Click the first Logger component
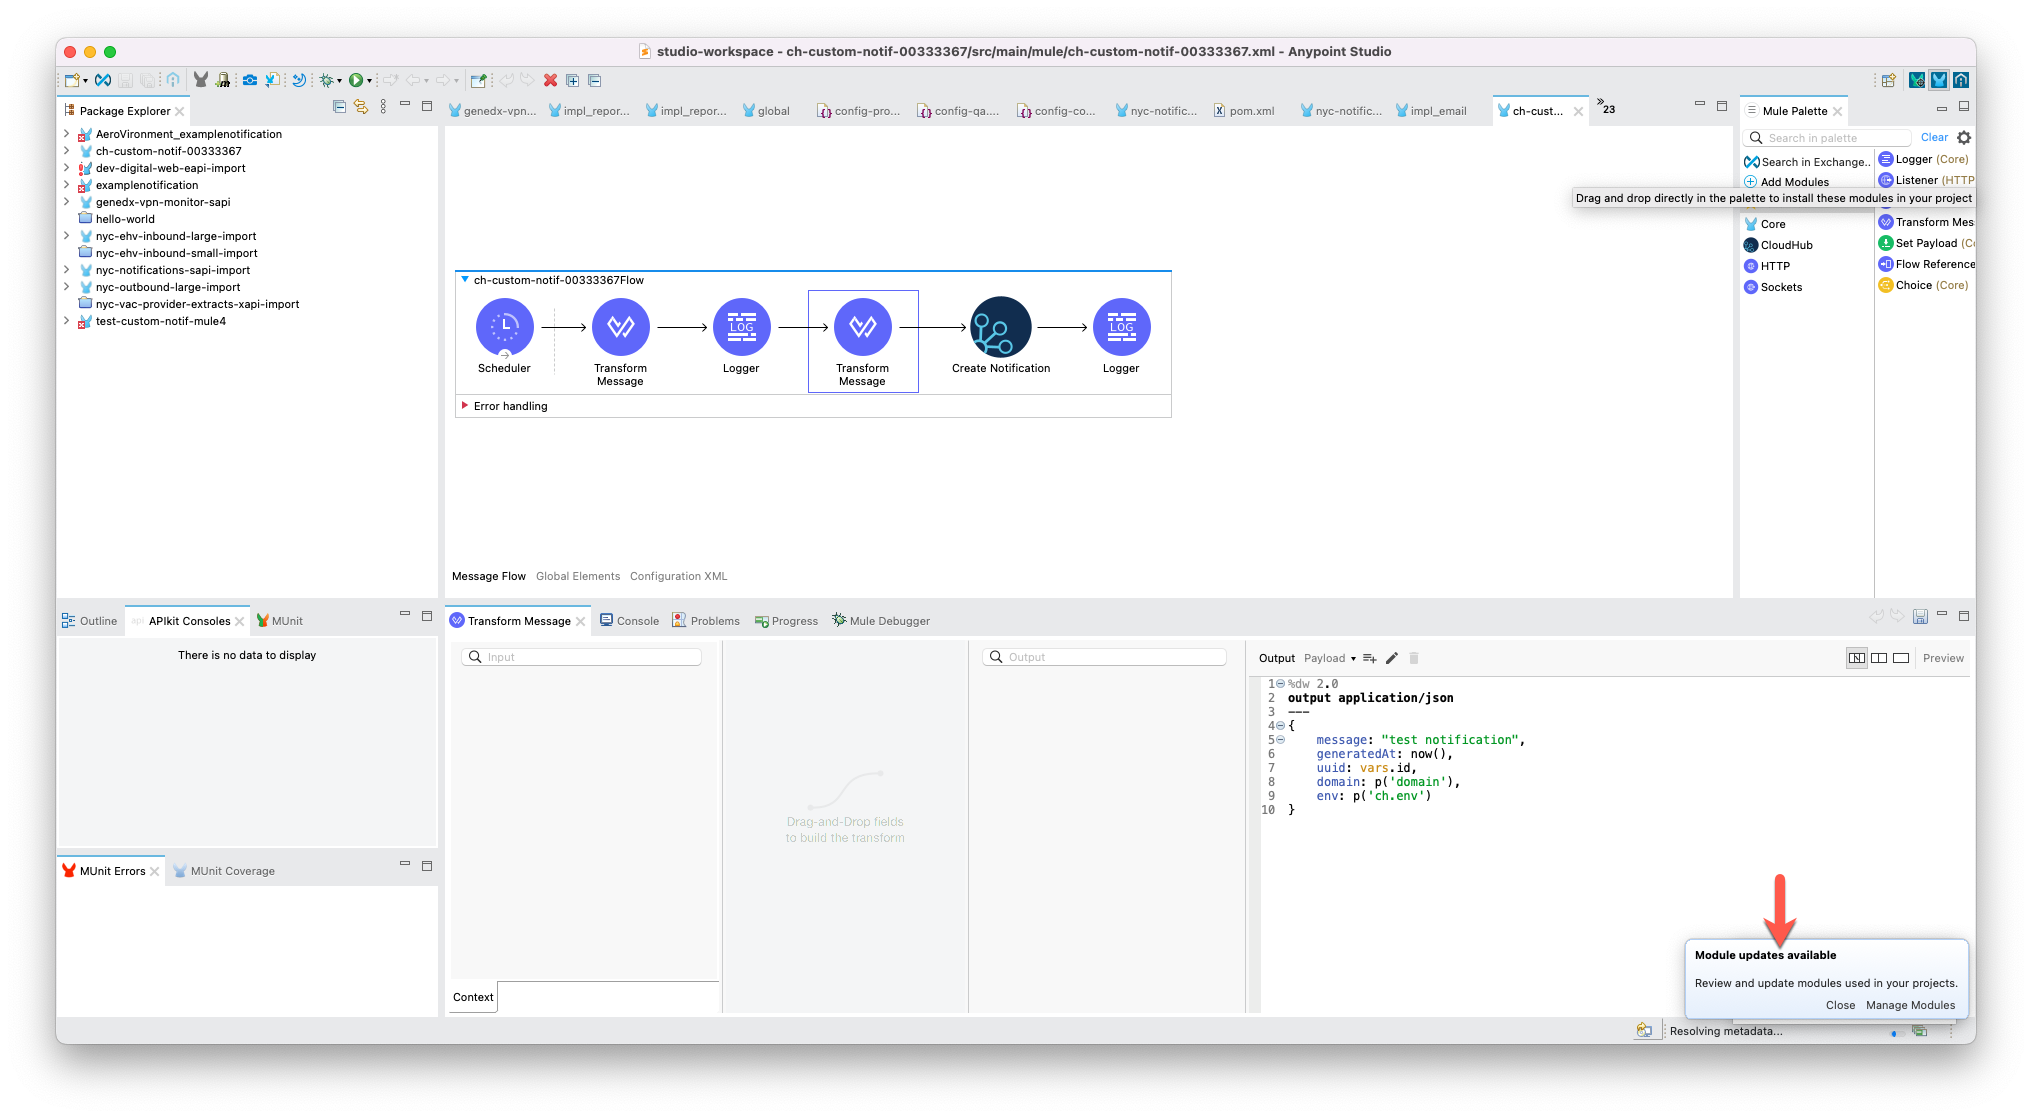The height and width of the screenshot is (1118, 2032). 741,327
